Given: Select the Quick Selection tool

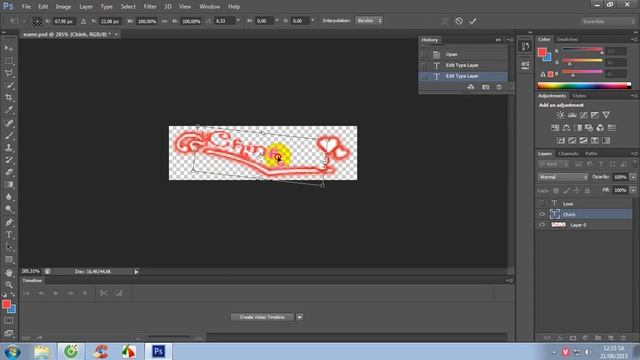Looking at the screenshot, I should tap(9, 86).
